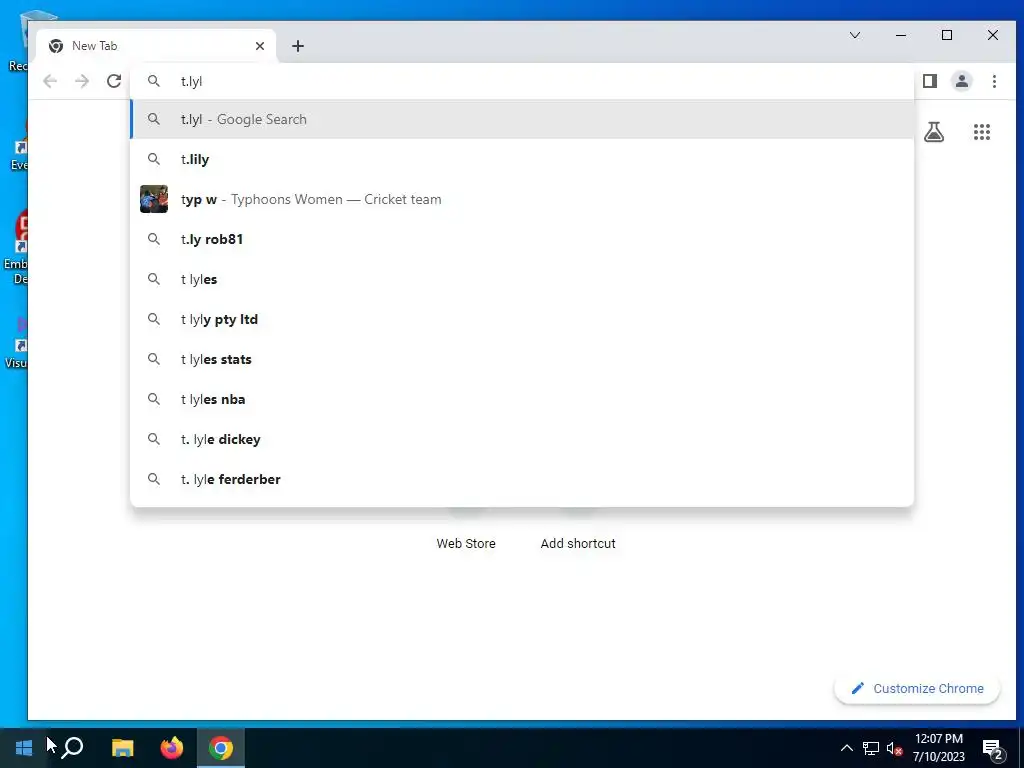Viewport: 1024px width, 768px height.
Task: Choose the 't. lyle ferderber' suggestion
Action: tap(522, 479)
